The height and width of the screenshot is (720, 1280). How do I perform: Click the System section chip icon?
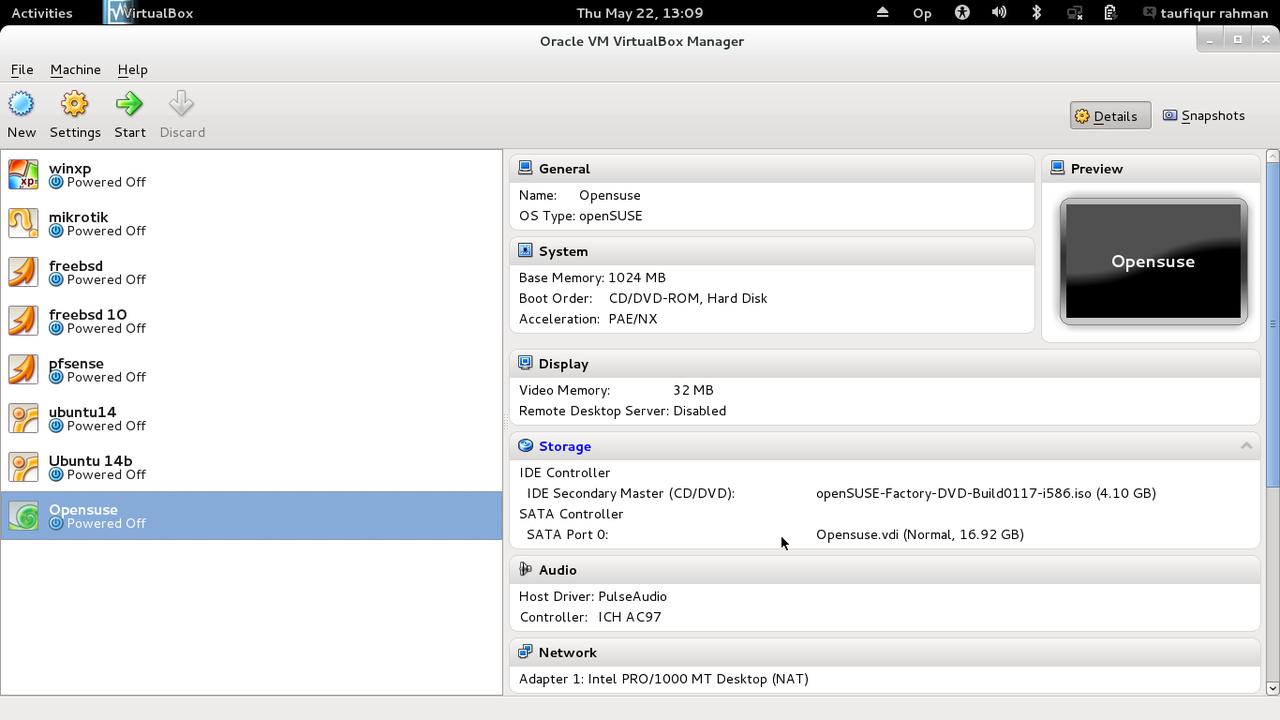pyautogui.click(x=525, y=251)
